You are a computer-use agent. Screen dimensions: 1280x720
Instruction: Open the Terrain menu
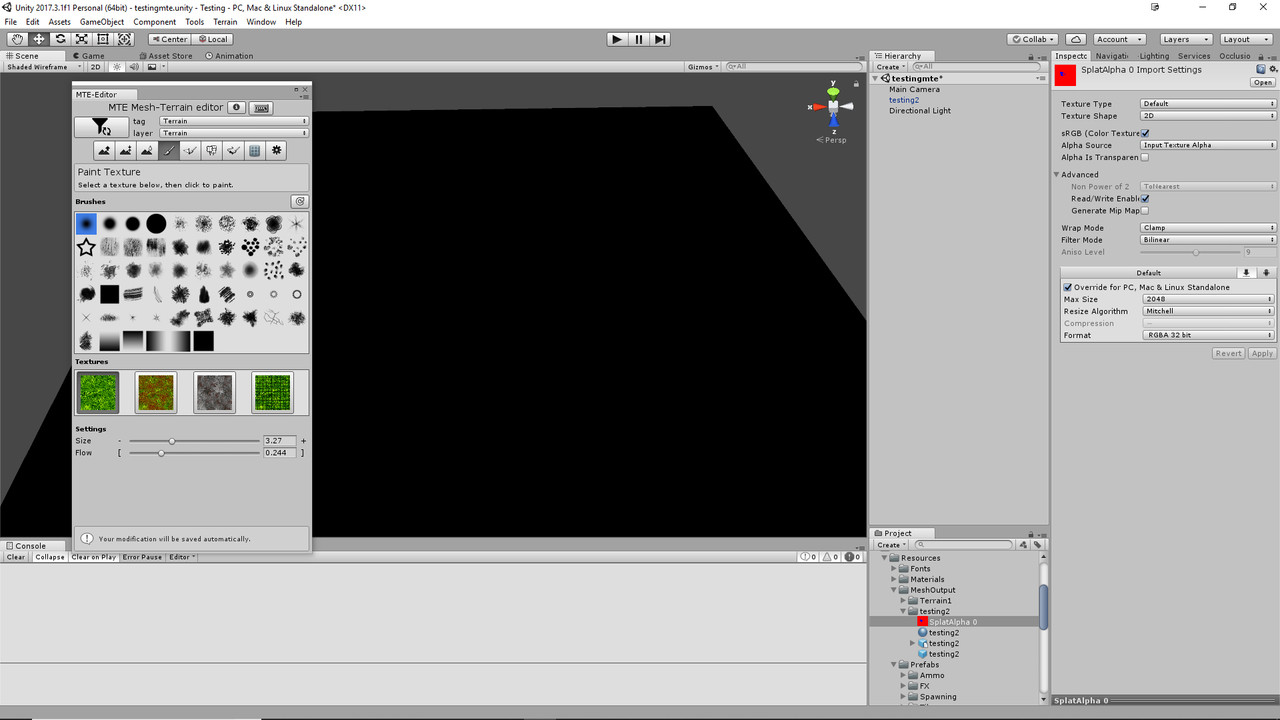click(x=225, y=22)
